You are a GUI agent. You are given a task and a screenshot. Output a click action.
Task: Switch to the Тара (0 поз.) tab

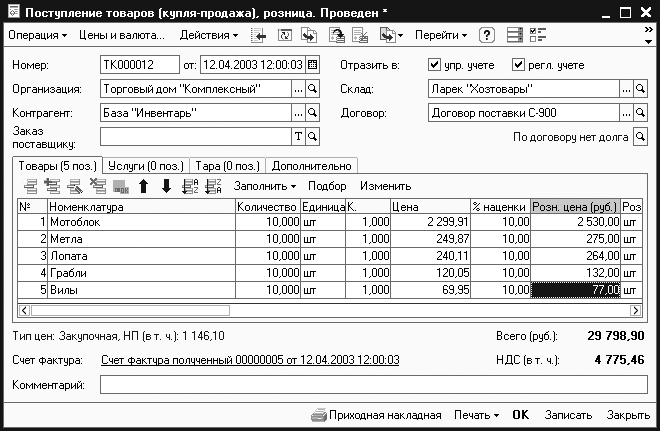[227, 166]
